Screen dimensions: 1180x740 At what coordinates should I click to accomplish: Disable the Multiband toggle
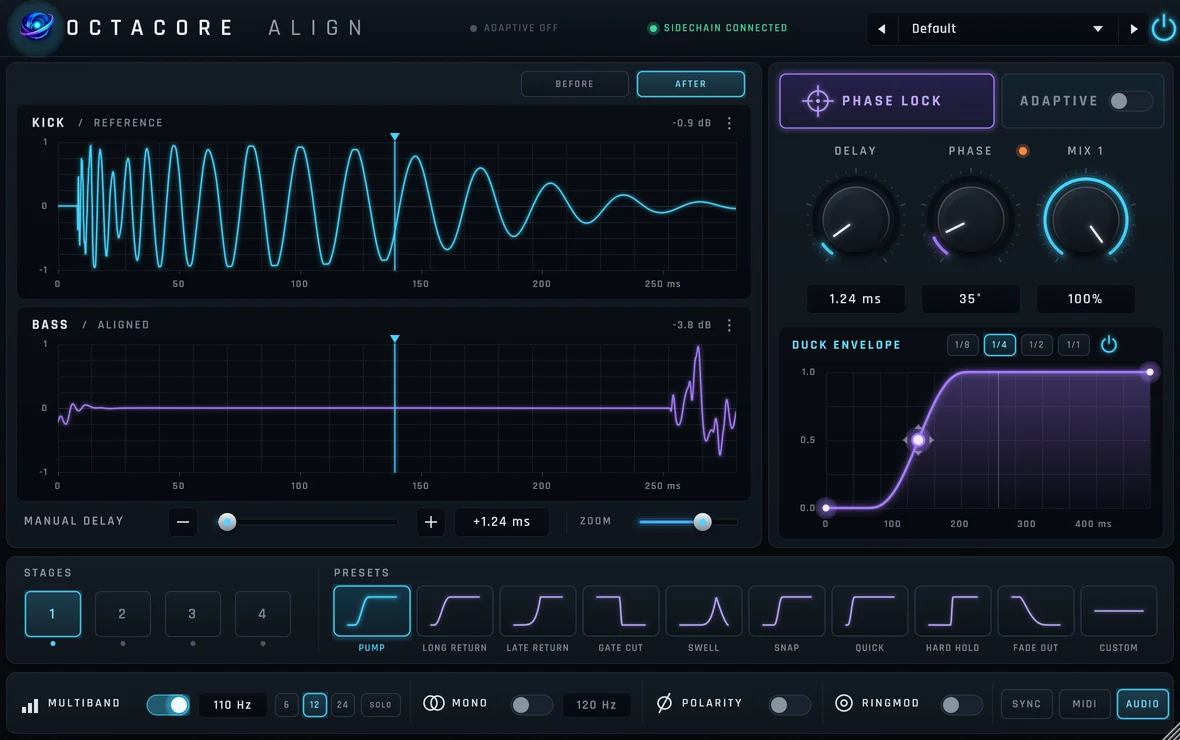tap(168, 705)
